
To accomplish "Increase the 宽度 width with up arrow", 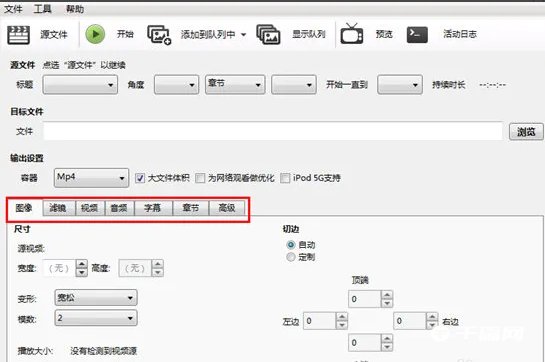I will click(x=81, y=264).
